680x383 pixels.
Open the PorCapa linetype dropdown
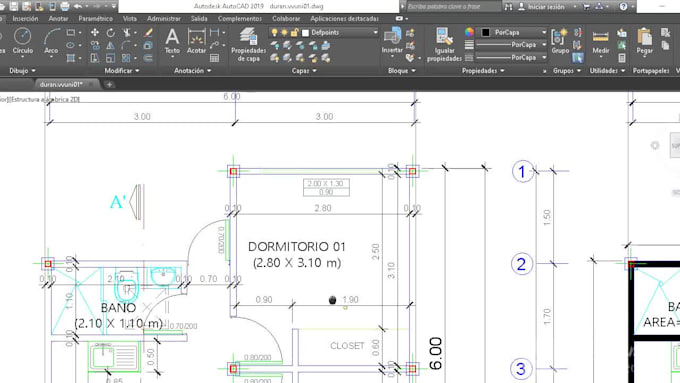[x=544, y=57]
